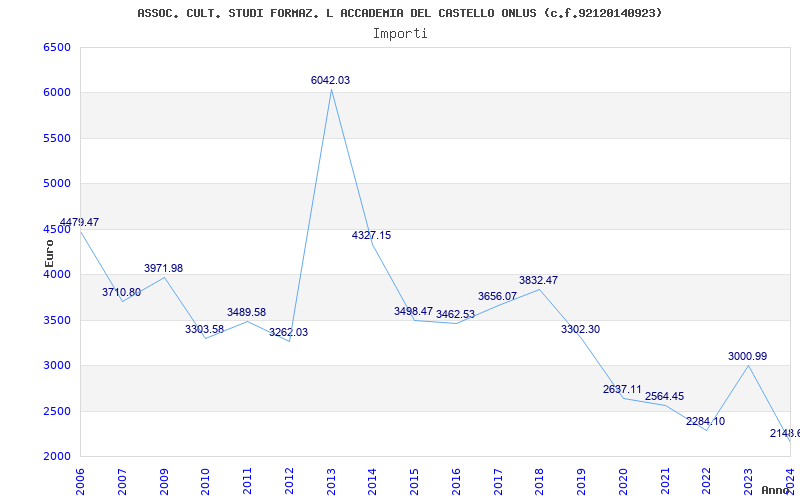
Task: Select the 4327.15 value label
Action: pyautogui.click(x=371, y=235)
